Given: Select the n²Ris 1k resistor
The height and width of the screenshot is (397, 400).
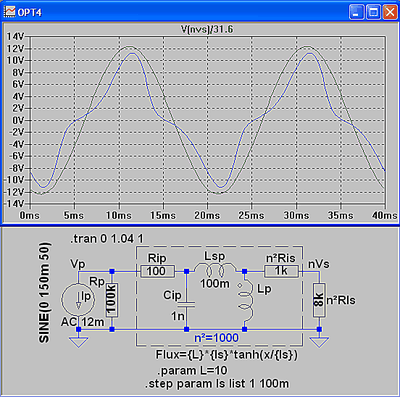Looking at the screenshot, I should pyautogui.click(x=281, y=271).
